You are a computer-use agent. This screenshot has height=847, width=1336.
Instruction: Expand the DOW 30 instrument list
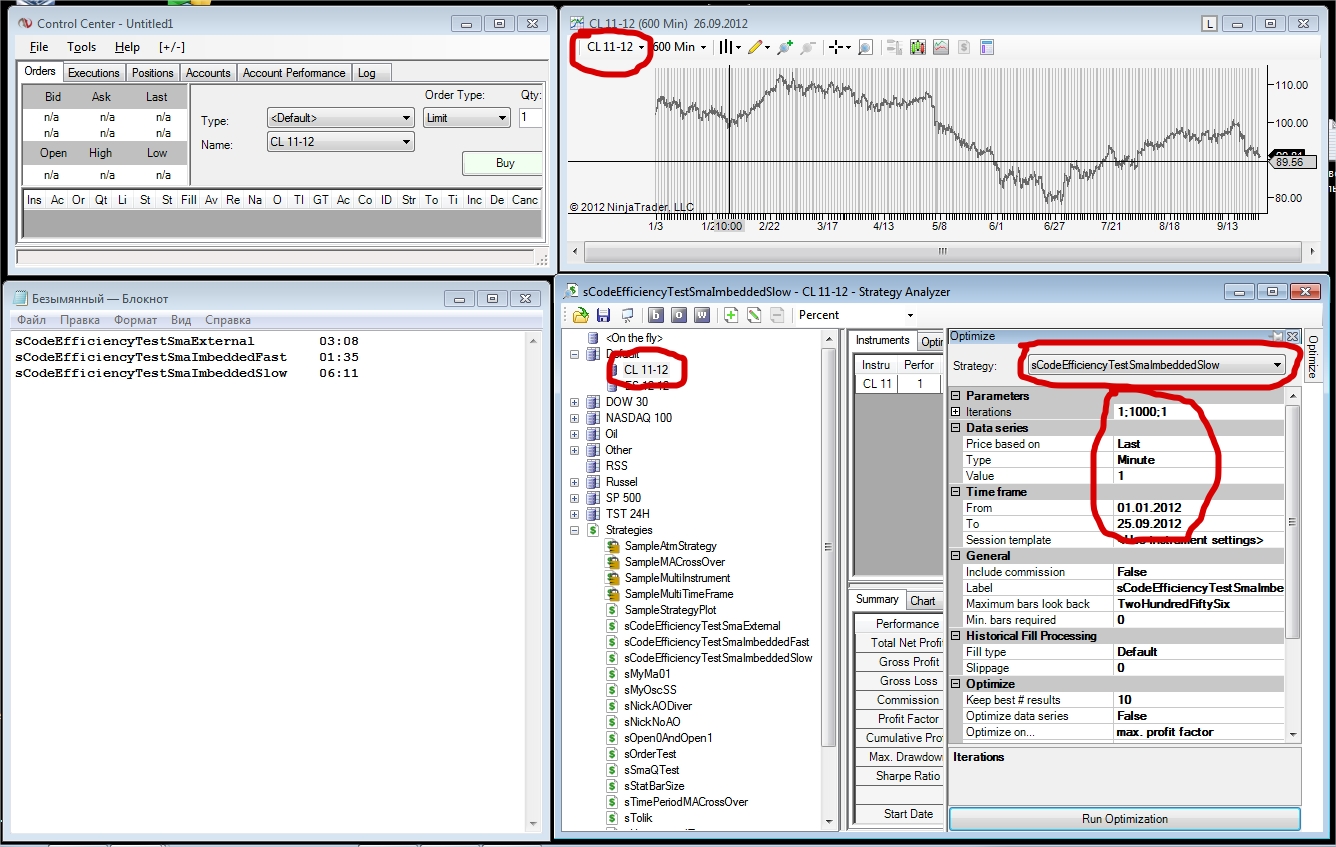(575, 402)
